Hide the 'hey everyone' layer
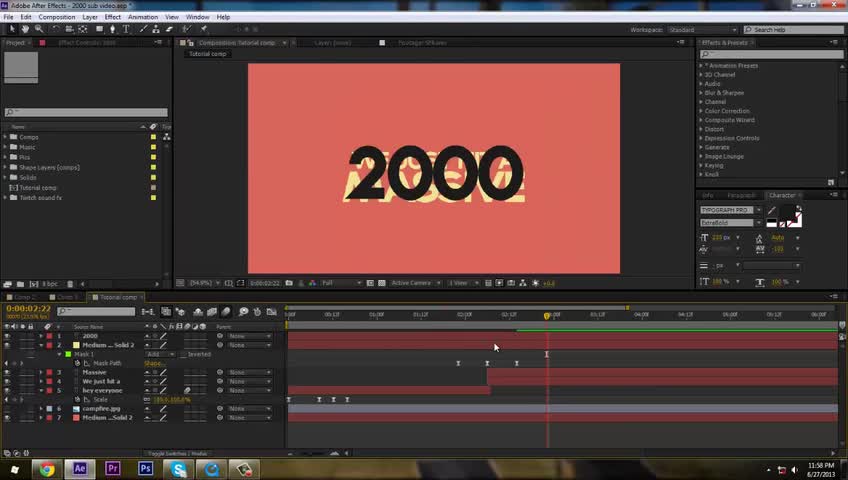The width and height of the screenshot is (848, 480). tap(7, 390)
